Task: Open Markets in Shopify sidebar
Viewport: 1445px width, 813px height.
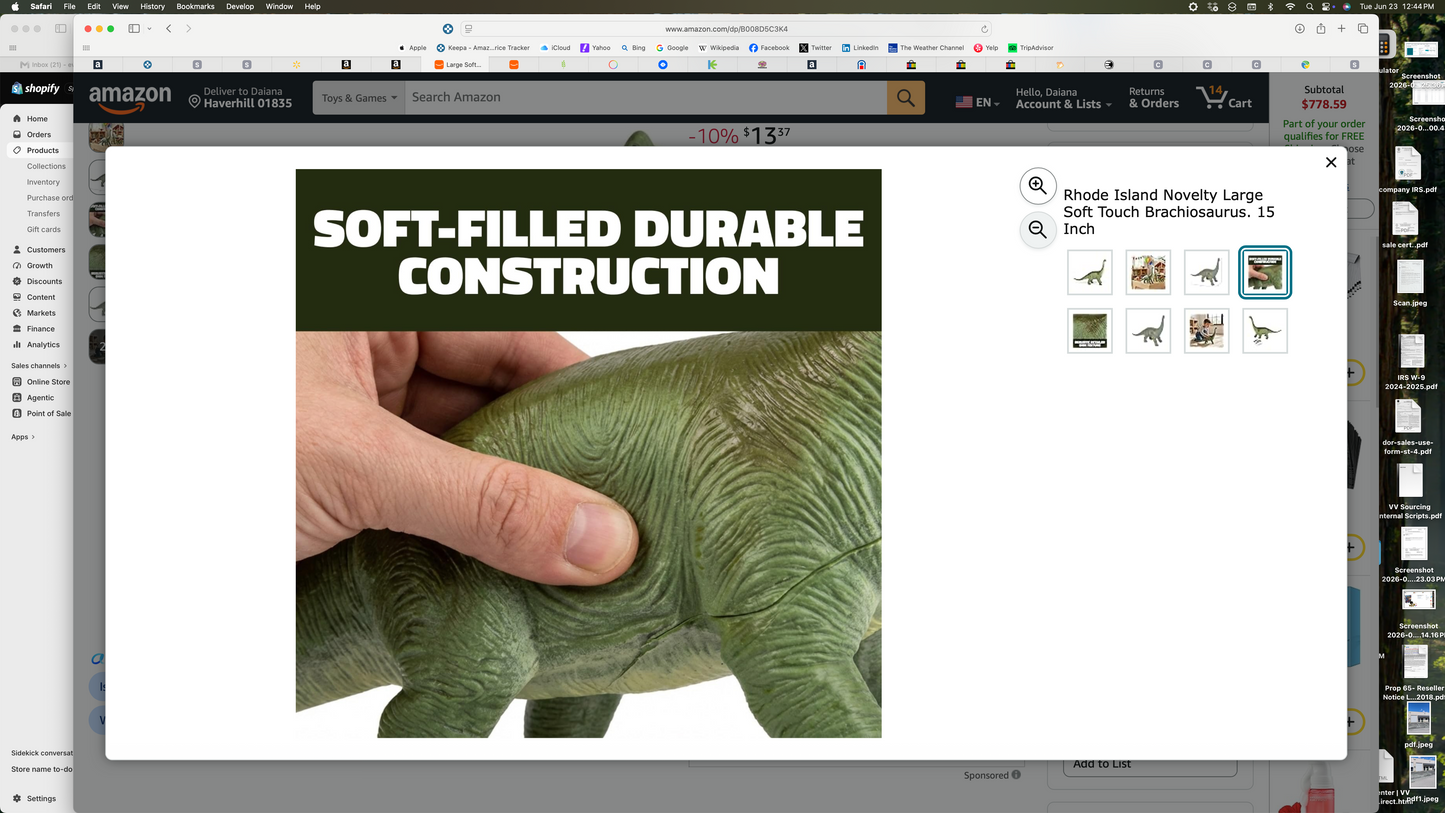Action: point(41,313)
